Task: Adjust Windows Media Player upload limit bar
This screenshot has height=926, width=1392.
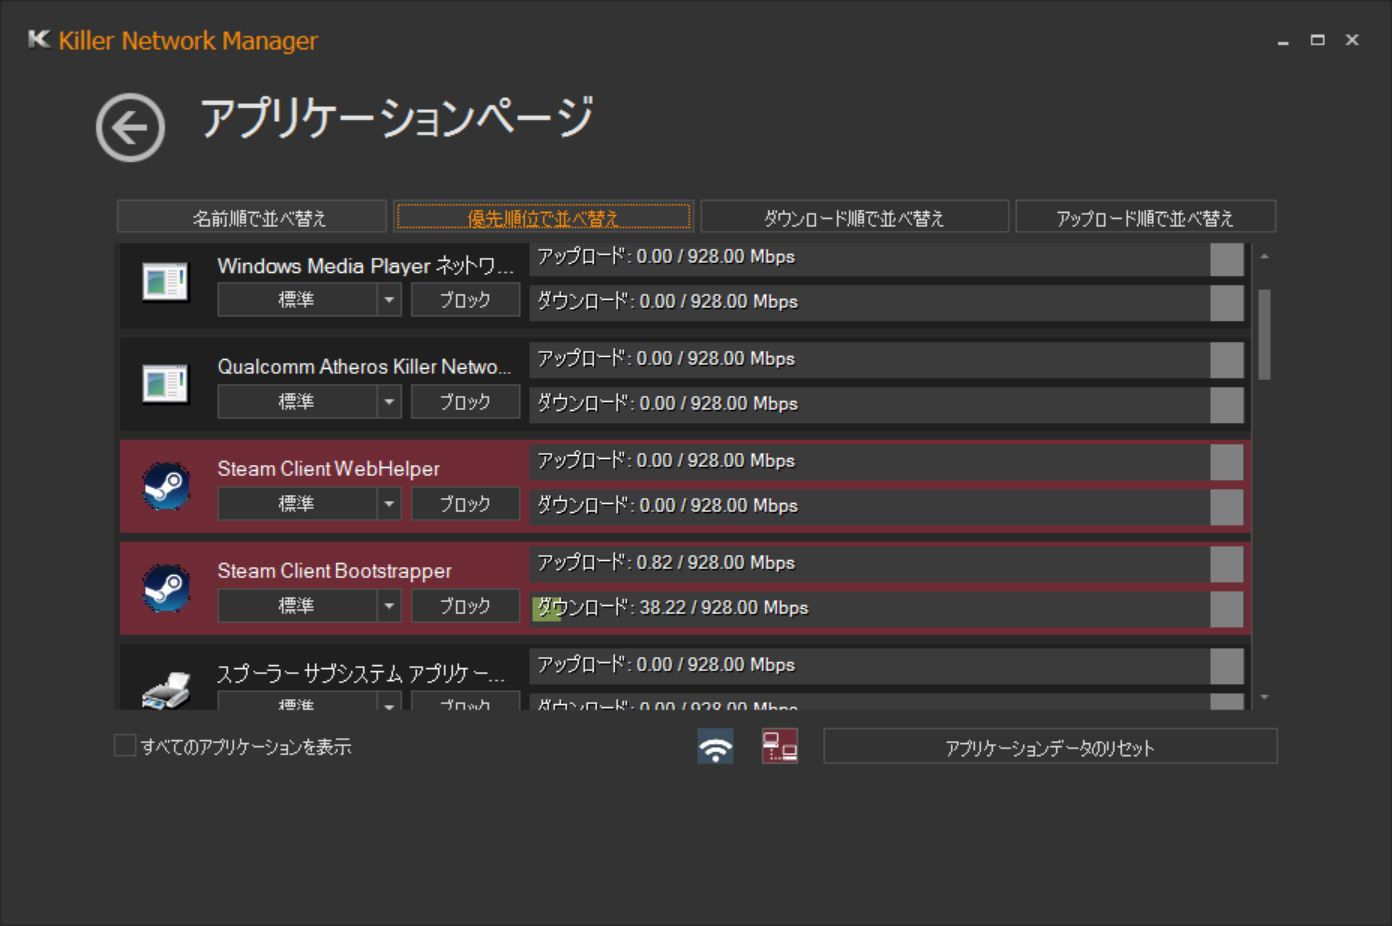Action: pos(887,258)
